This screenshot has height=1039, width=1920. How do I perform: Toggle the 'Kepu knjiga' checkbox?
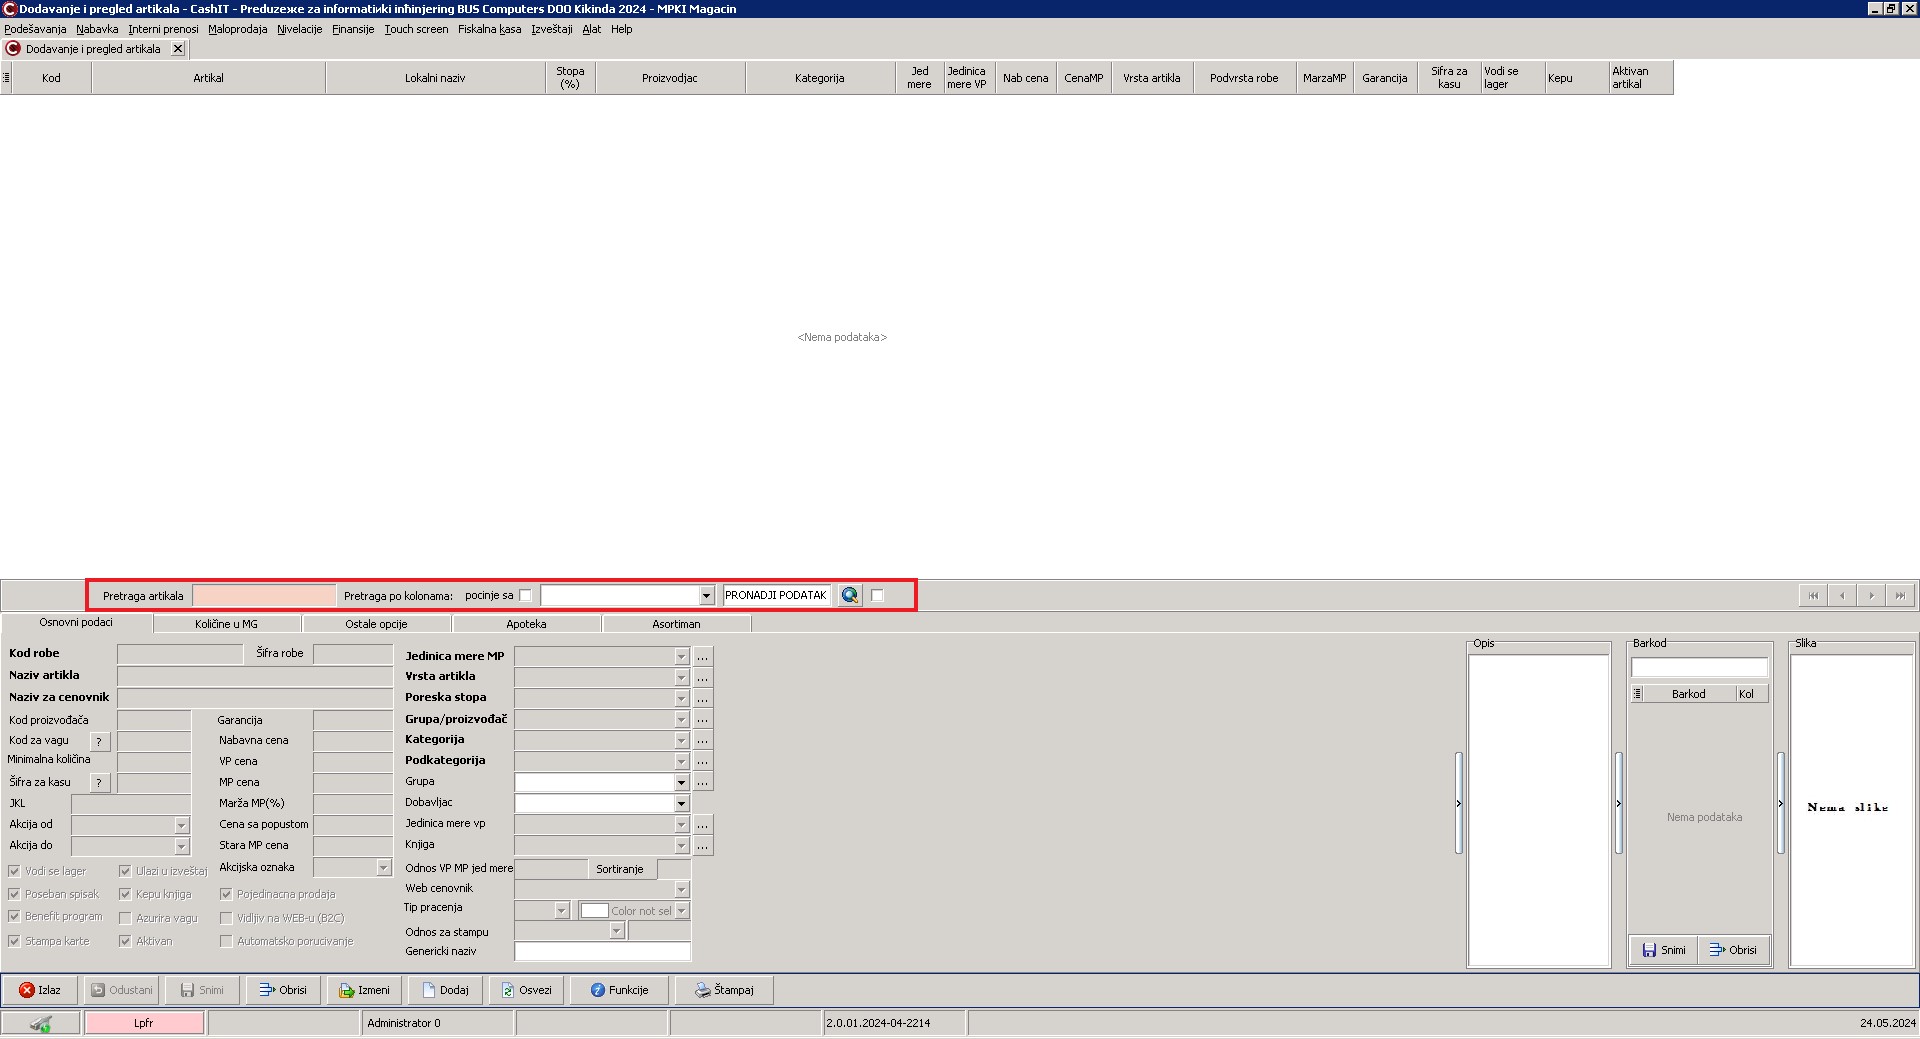click(125, 894)
